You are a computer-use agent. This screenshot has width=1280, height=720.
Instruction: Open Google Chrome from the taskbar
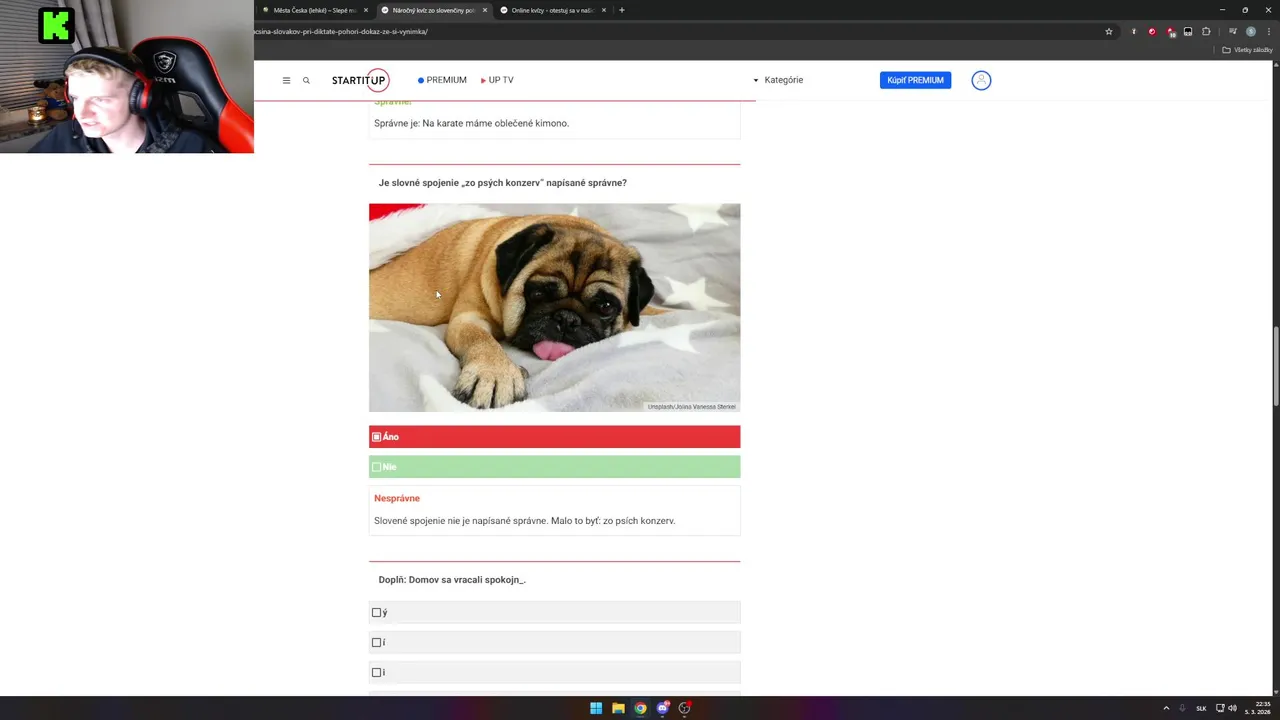[x=640, y=708]
